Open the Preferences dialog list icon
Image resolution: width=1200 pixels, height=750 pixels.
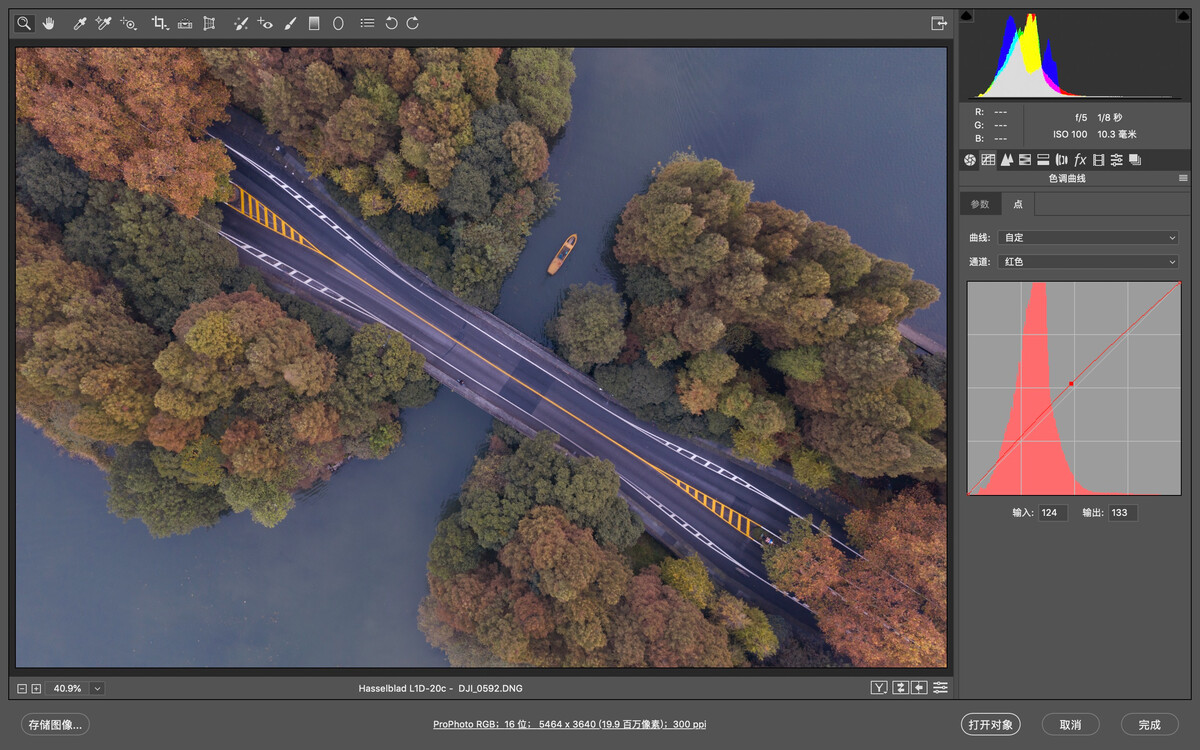point(367,23)
